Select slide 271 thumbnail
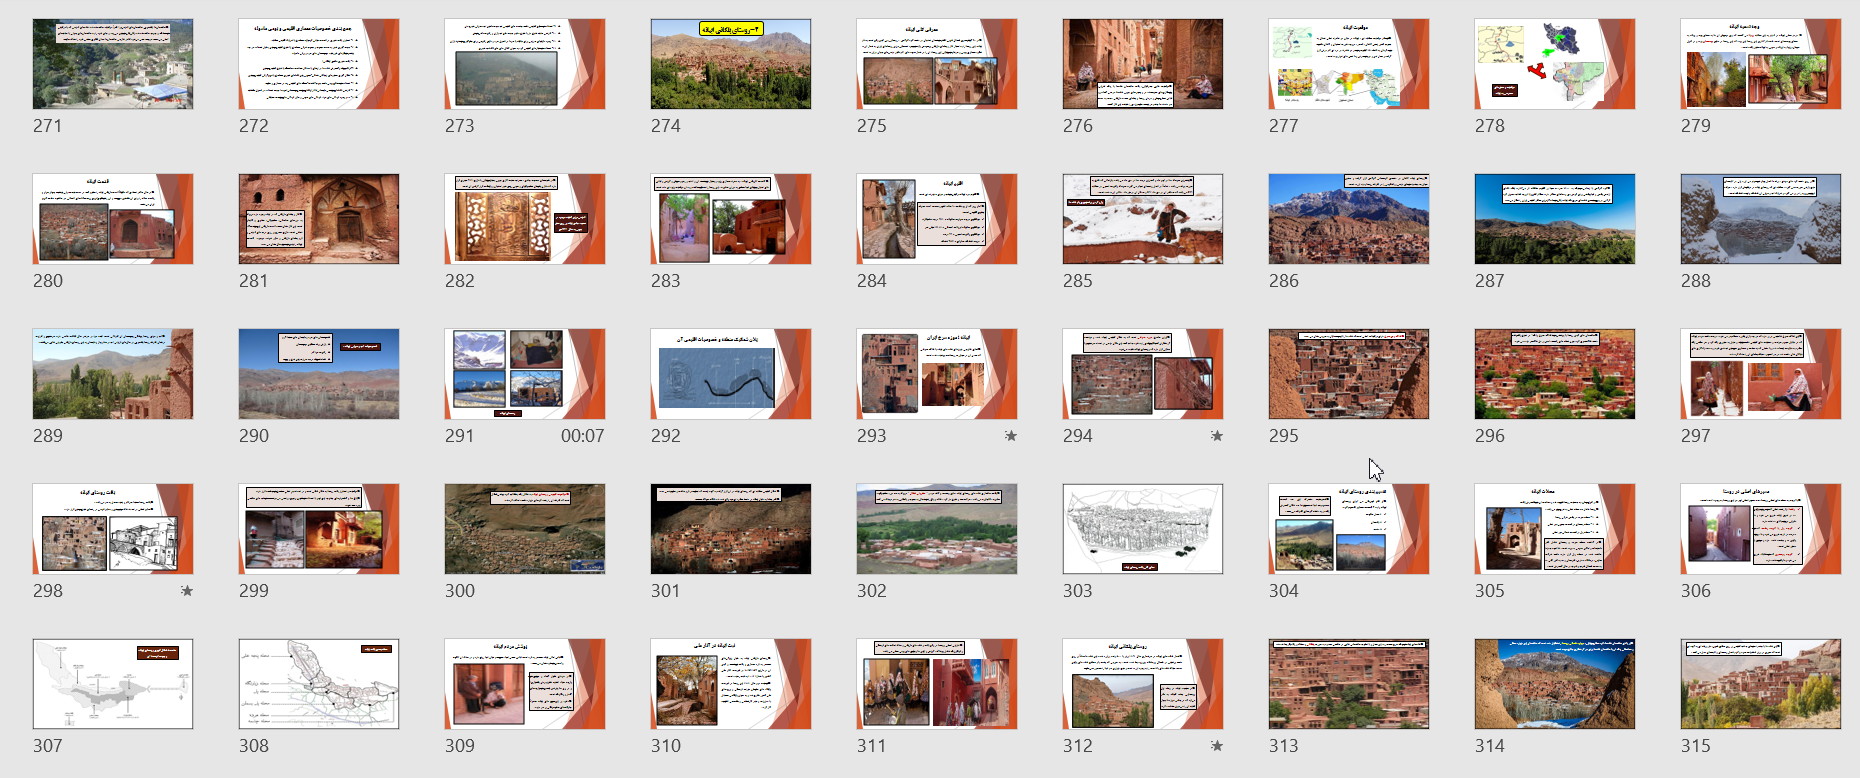The width and height of the screenshot is (1860, 778). (113, 64)
